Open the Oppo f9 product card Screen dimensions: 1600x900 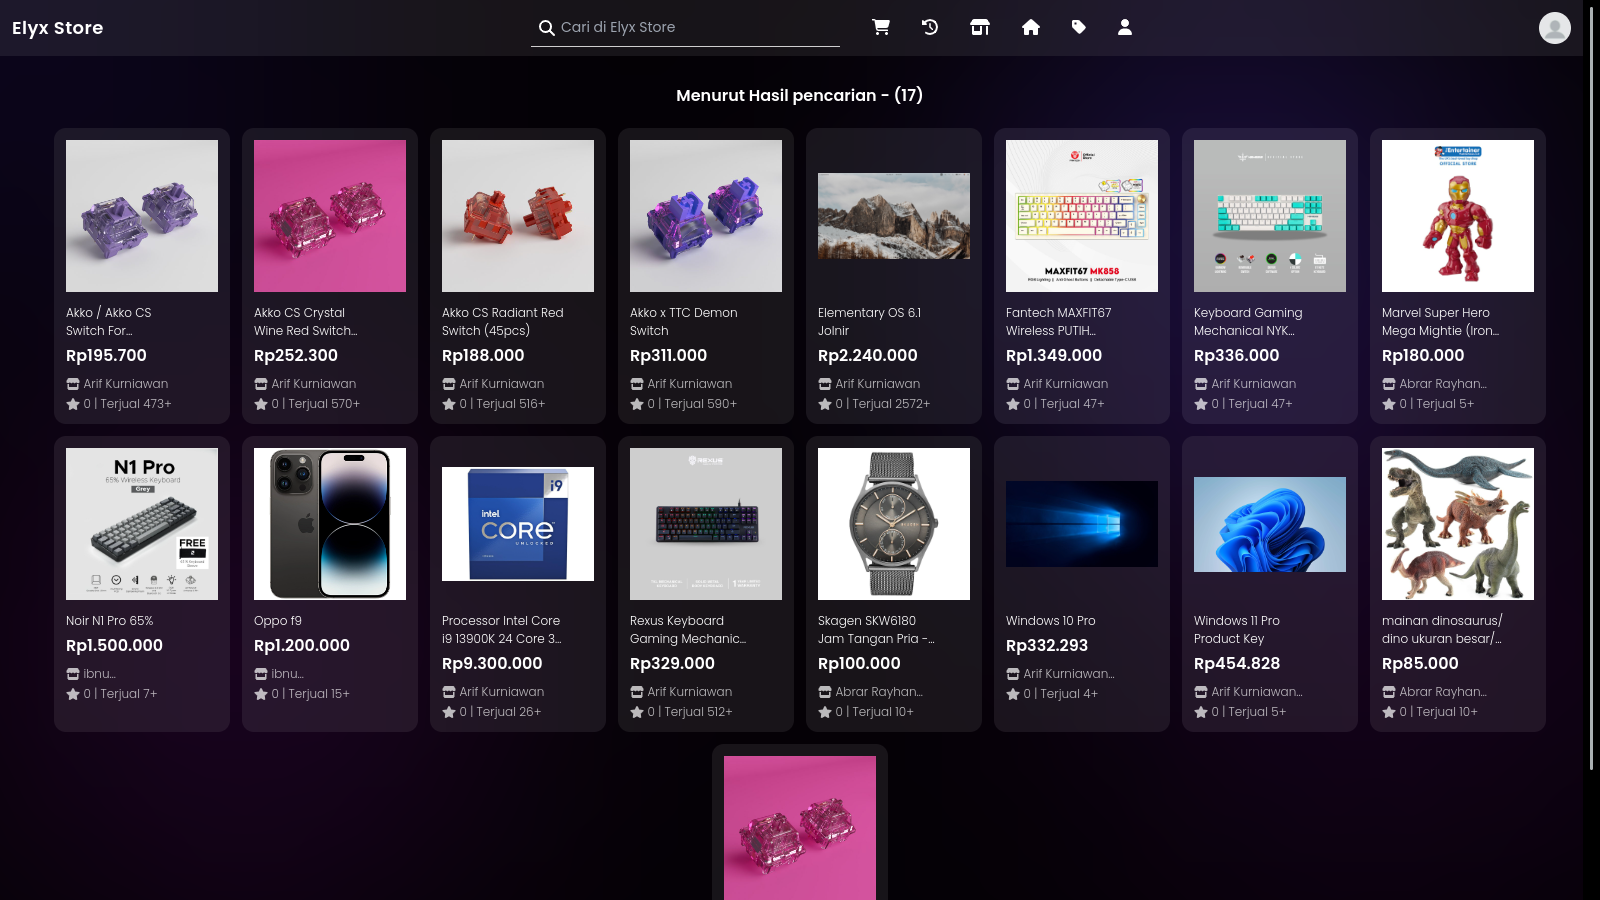coord(329,524)
